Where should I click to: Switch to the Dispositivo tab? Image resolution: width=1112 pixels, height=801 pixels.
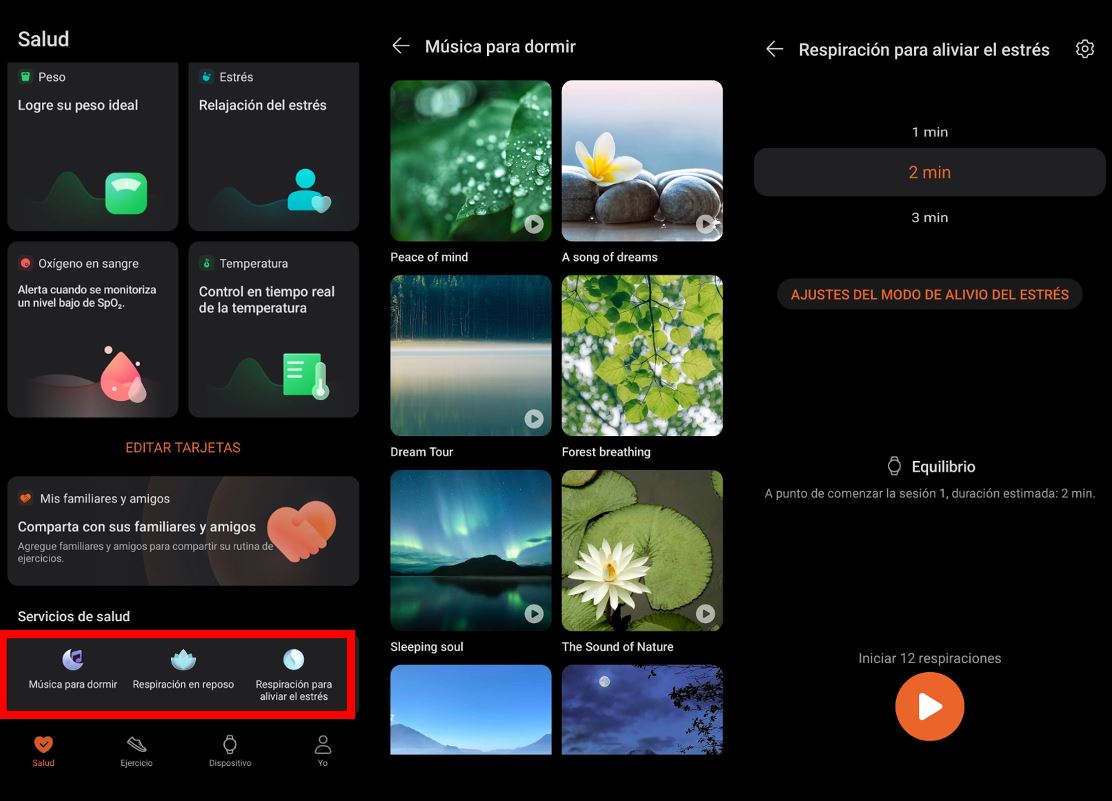pyautogui.click(x=230, y=751)
